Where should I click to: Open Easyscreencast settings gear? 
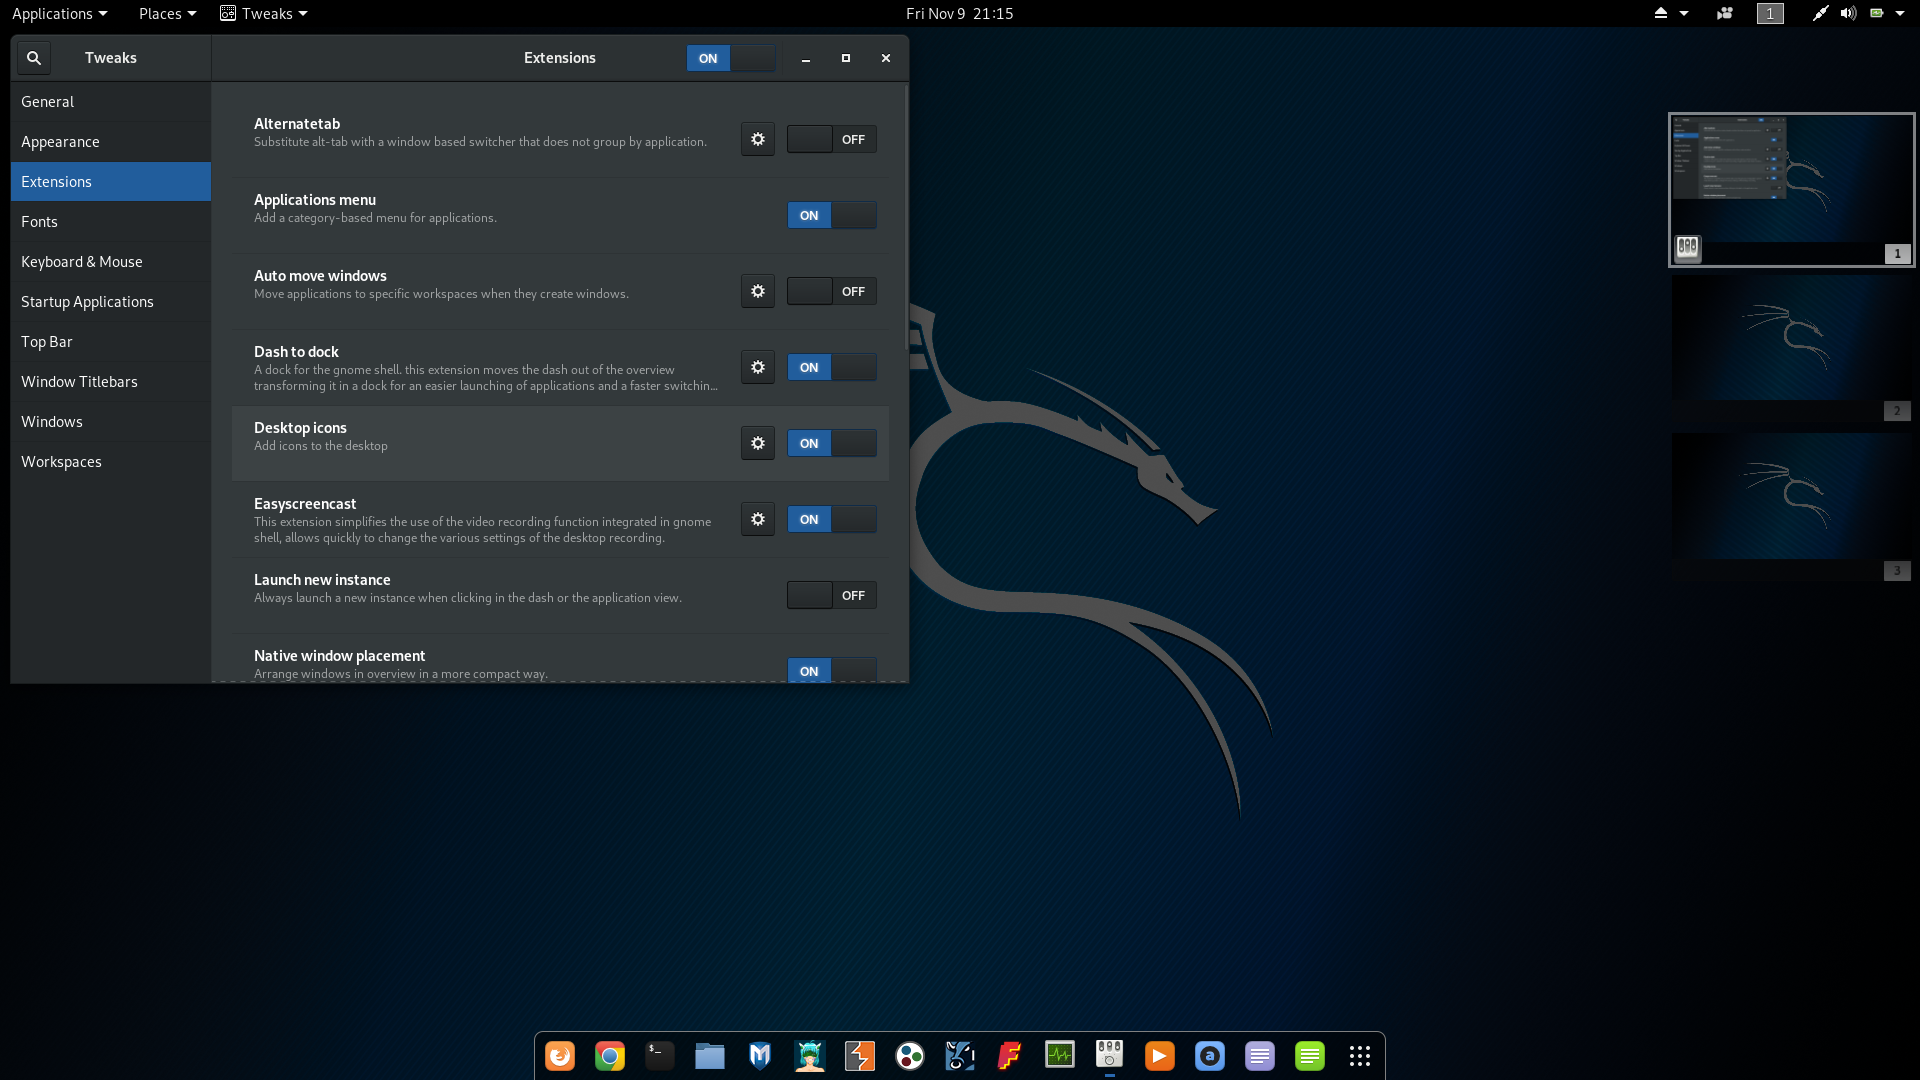click(758, 519)
